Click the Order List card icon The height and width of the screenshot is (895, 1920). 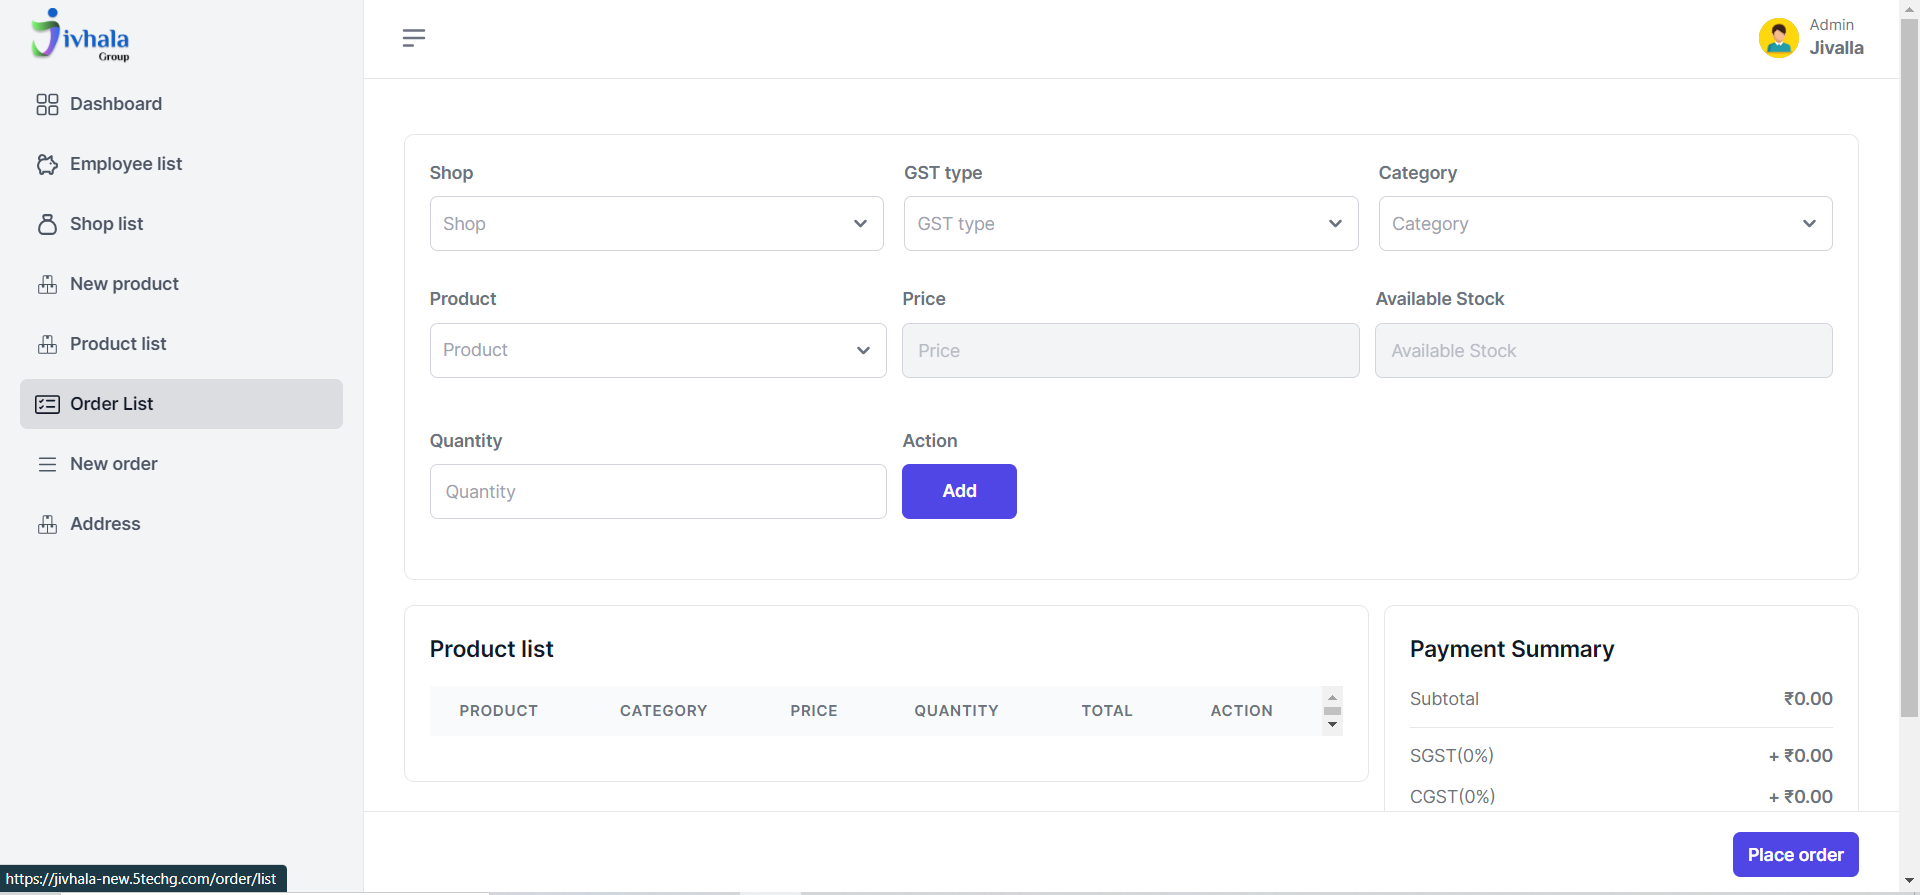[x=47, y=404]
